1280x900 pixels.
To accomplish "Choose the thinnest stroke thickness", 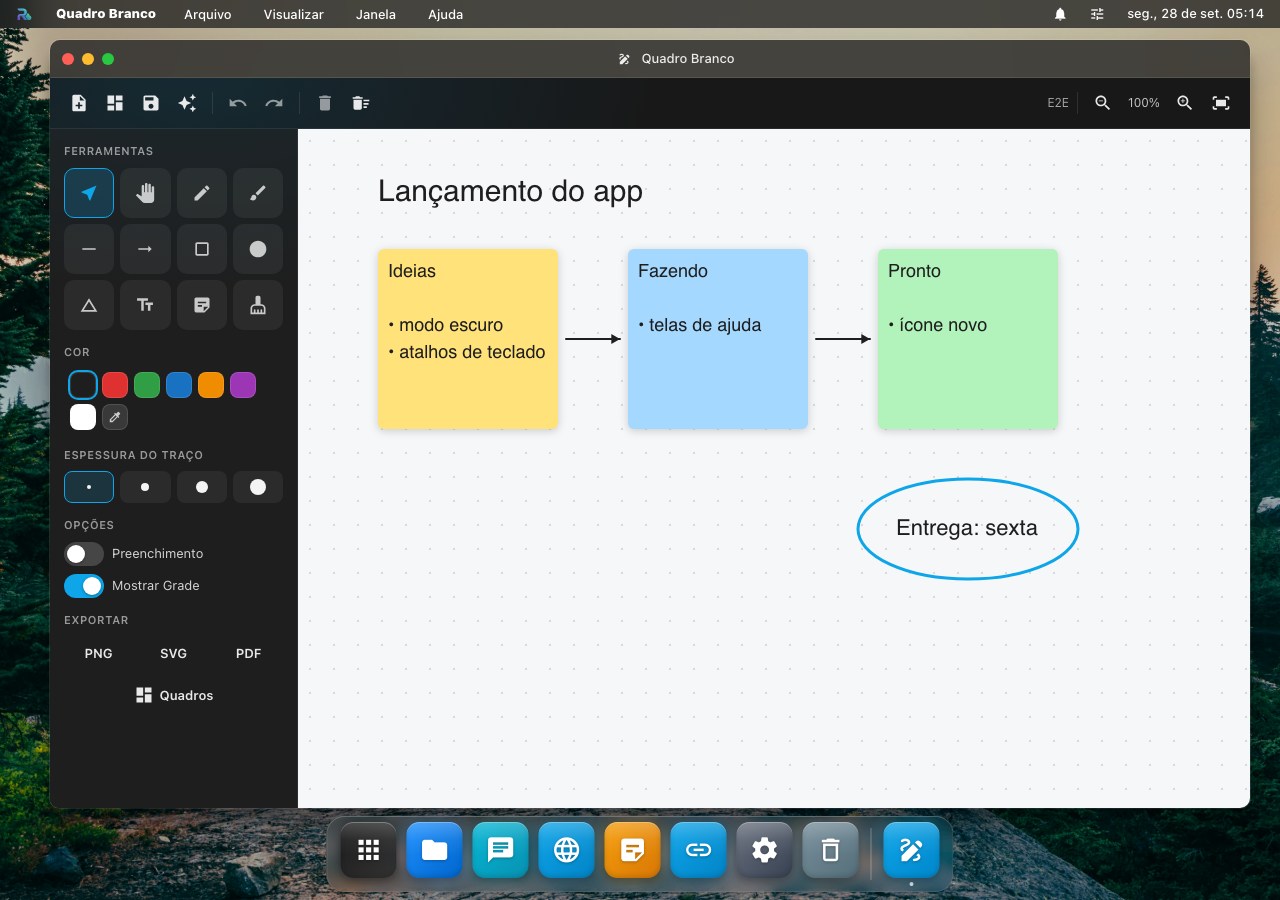I will (x=89, y=487).
